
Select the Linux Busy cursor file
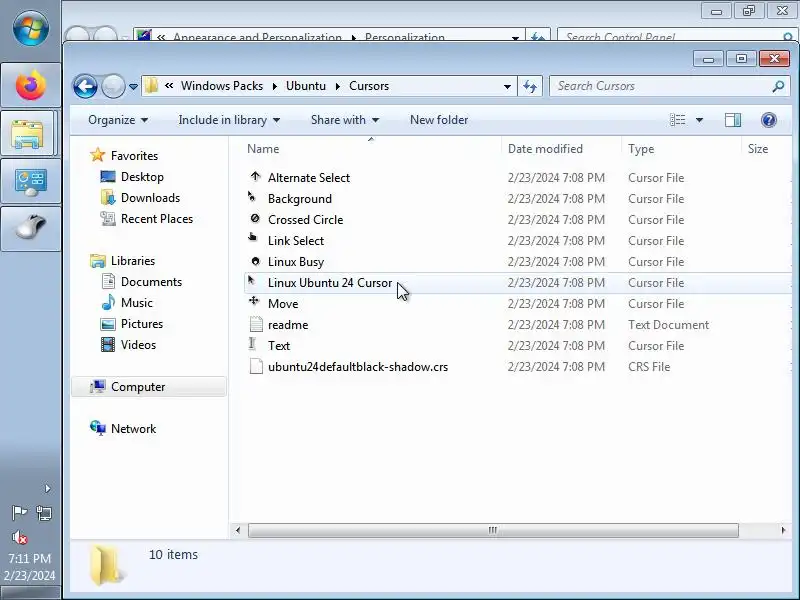[296, 262]
